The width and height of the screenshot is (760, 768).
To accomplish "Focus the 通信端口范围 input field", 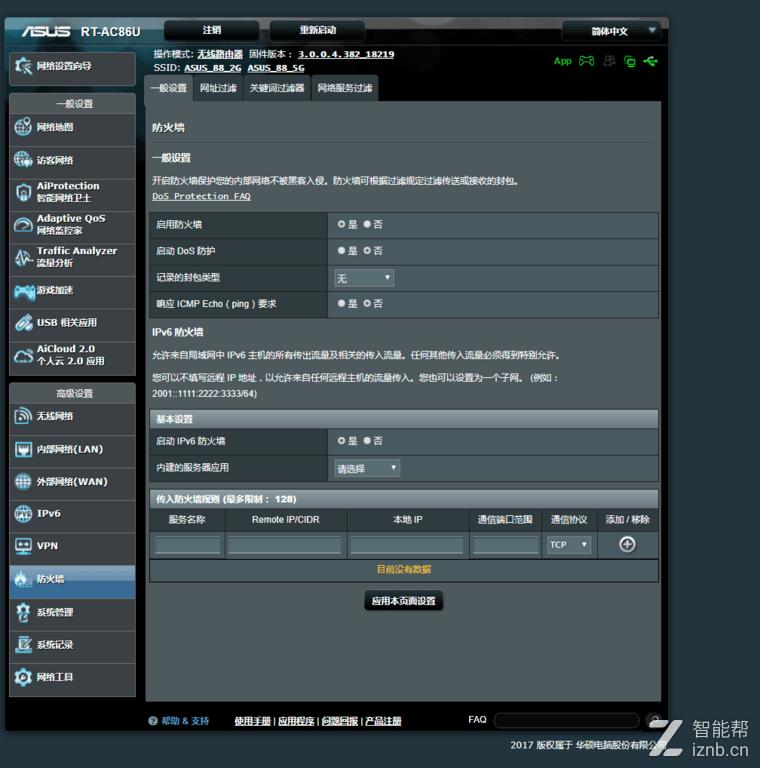I will [x=505, y=545].
